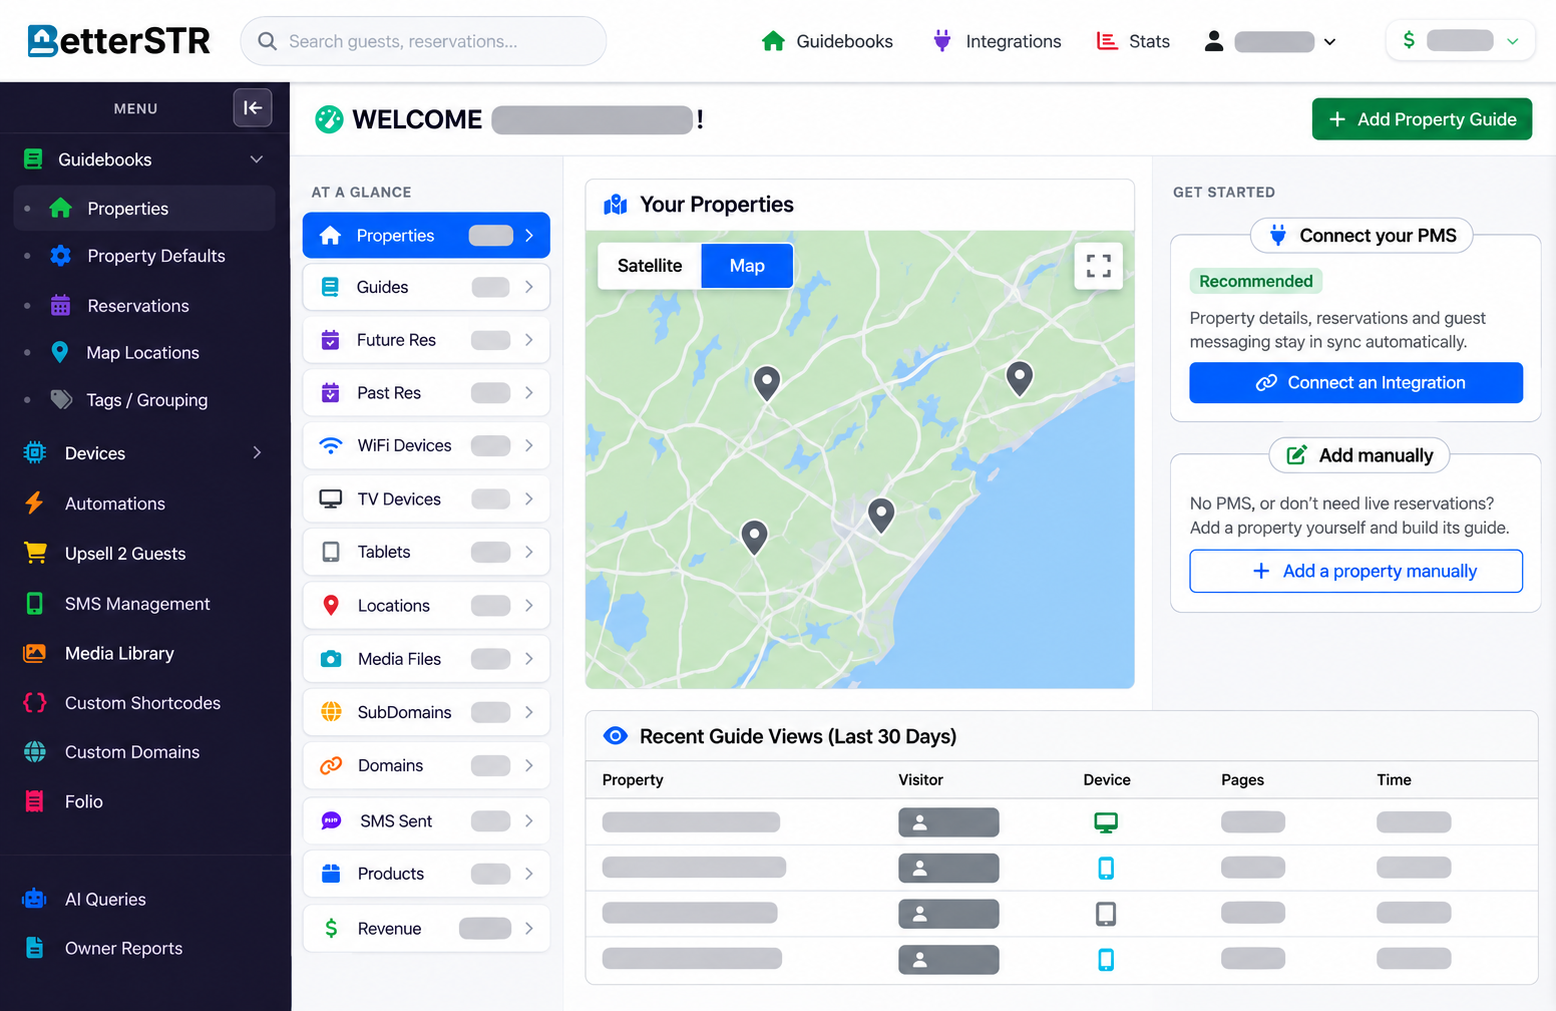Click the Tablets icon in At a Glance

(330, 552)
